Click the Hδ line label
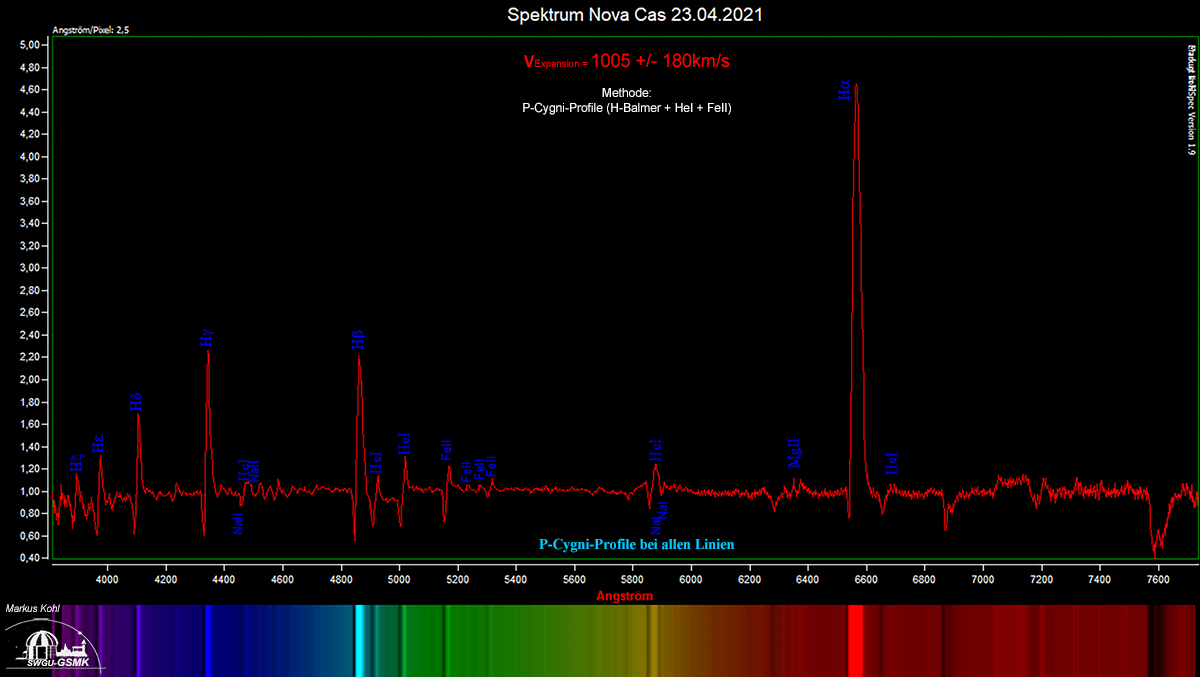1200x677 pixels. (137, 402)
